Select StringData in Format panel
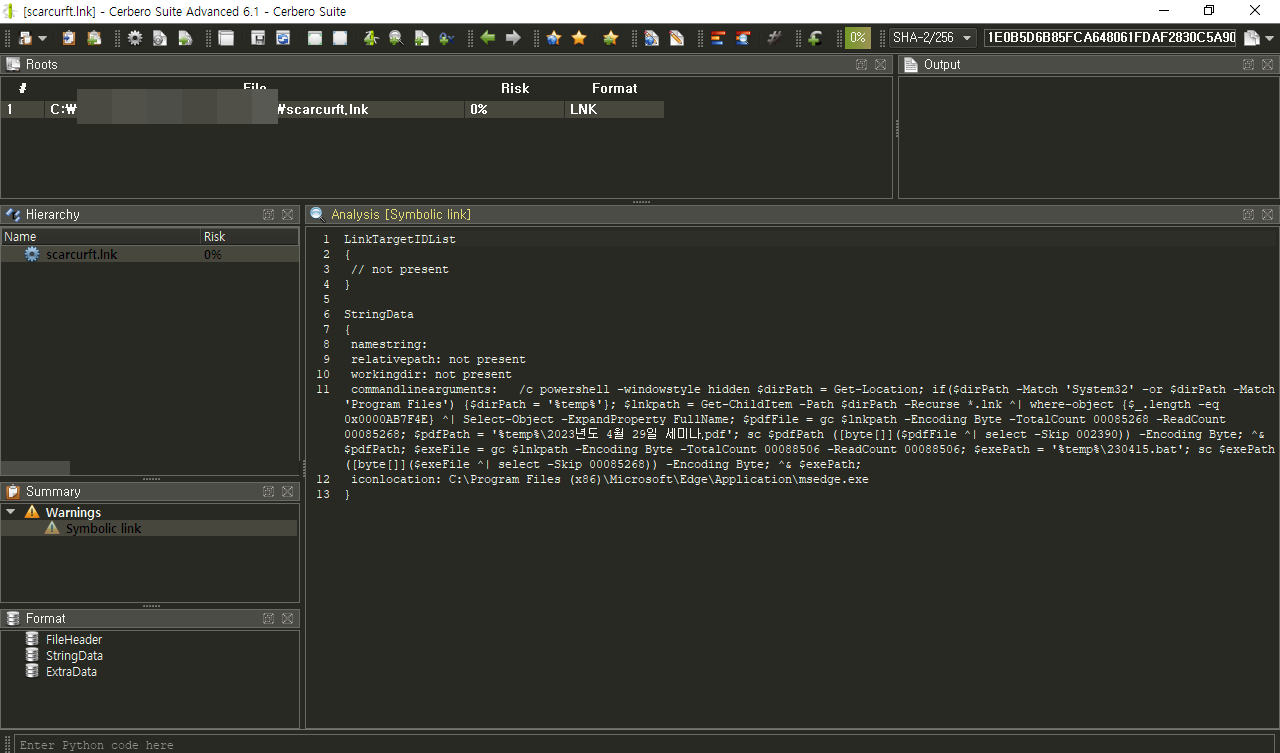Viewport: 1280px width, 753px height. pyautogui.click(x=74, y=656)
